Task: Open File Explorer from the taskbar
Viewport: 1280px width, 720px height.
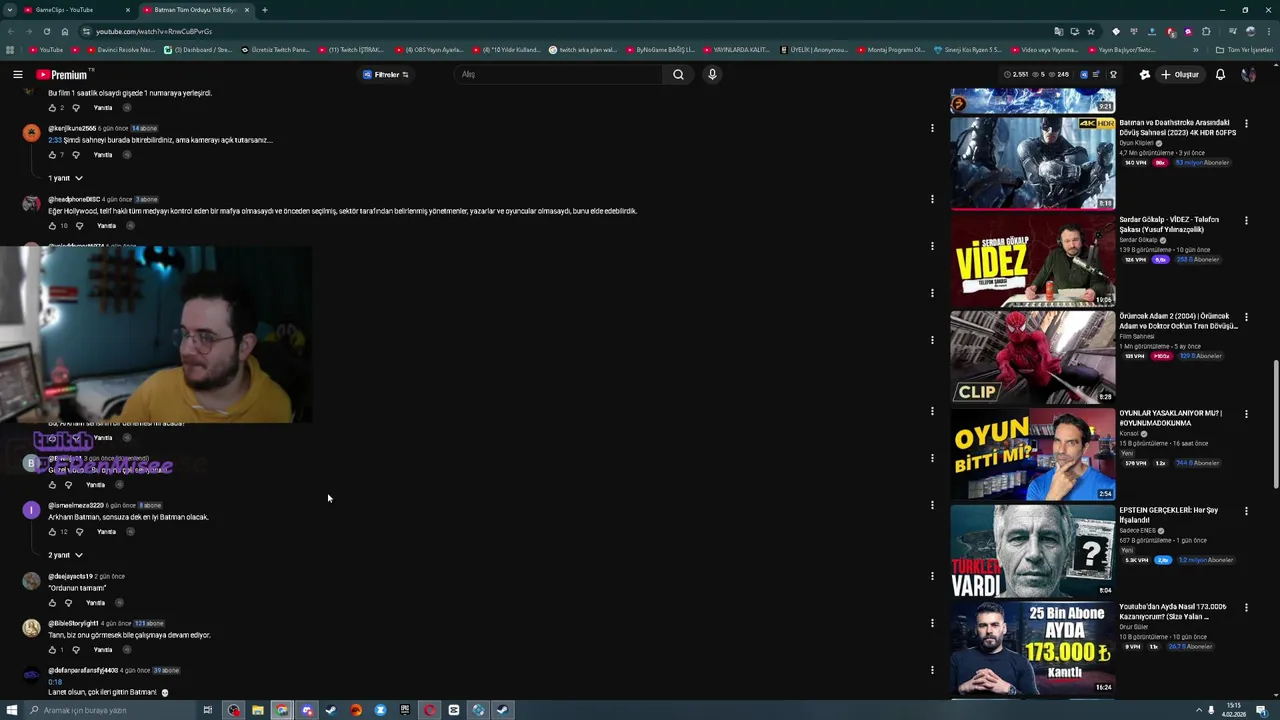Action: click(257, 710)
